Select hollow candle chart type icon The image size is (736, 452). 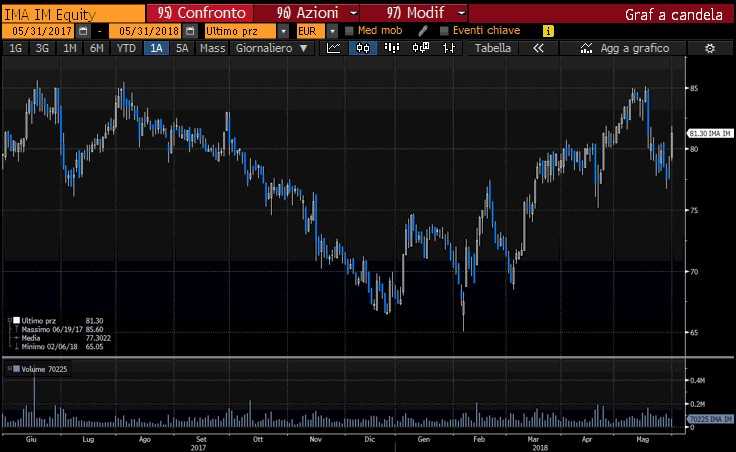tap(421, 48)
